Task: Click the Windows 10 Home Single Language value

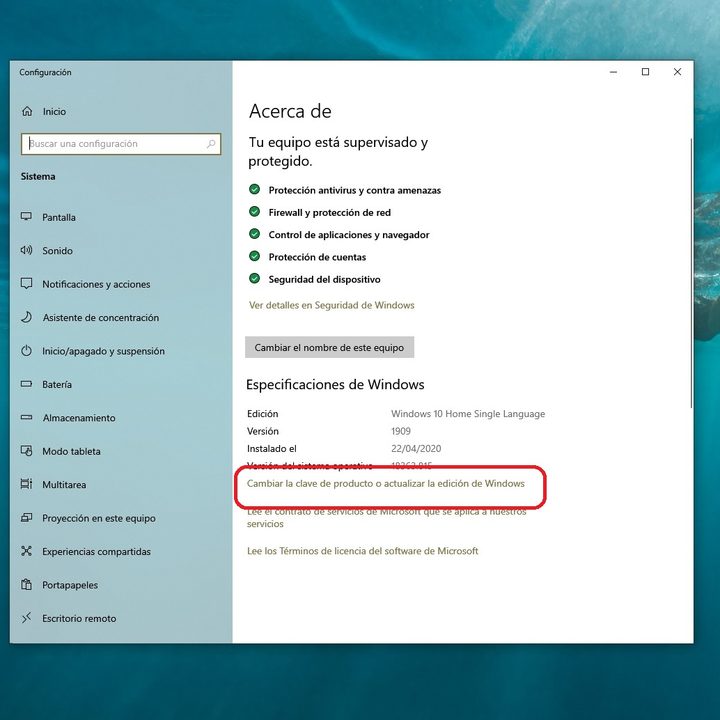Action: pos(468,414)
